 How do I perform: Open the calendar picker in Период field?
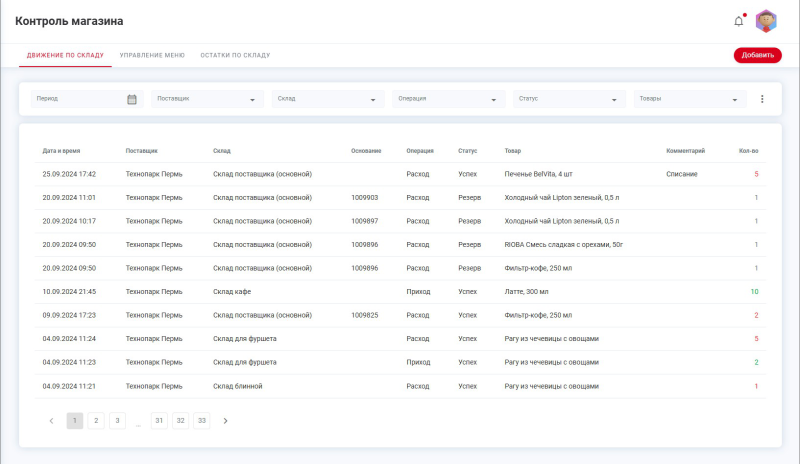[x=132, y=99]
